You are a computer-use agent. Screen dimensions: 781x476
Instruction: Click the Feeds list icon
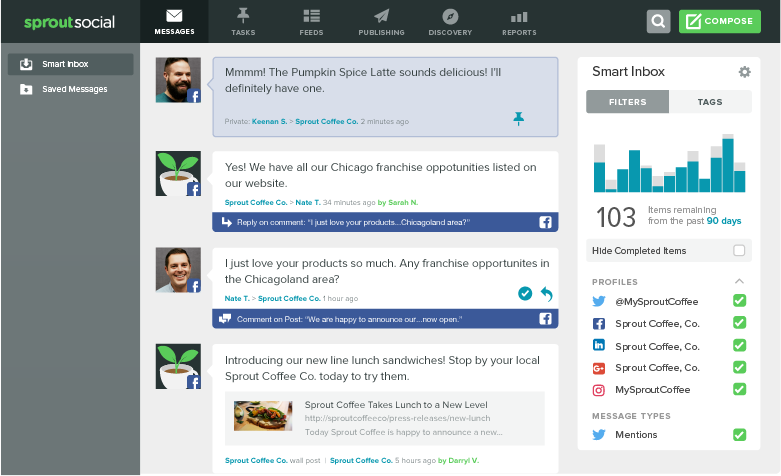pyautogui.click(x=311, y=16)
